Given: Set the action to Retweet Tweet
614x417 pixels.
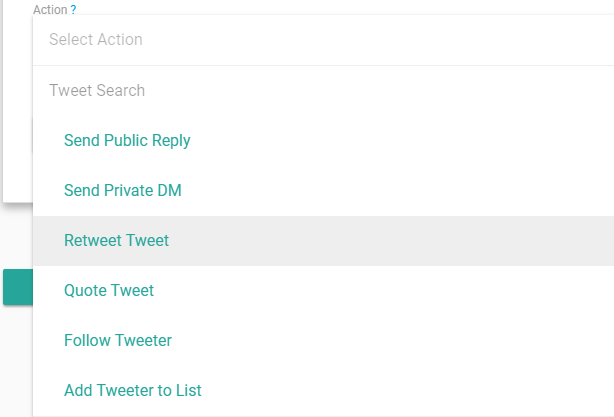Looking at the screenshot, I should click(x=116, y=241).
